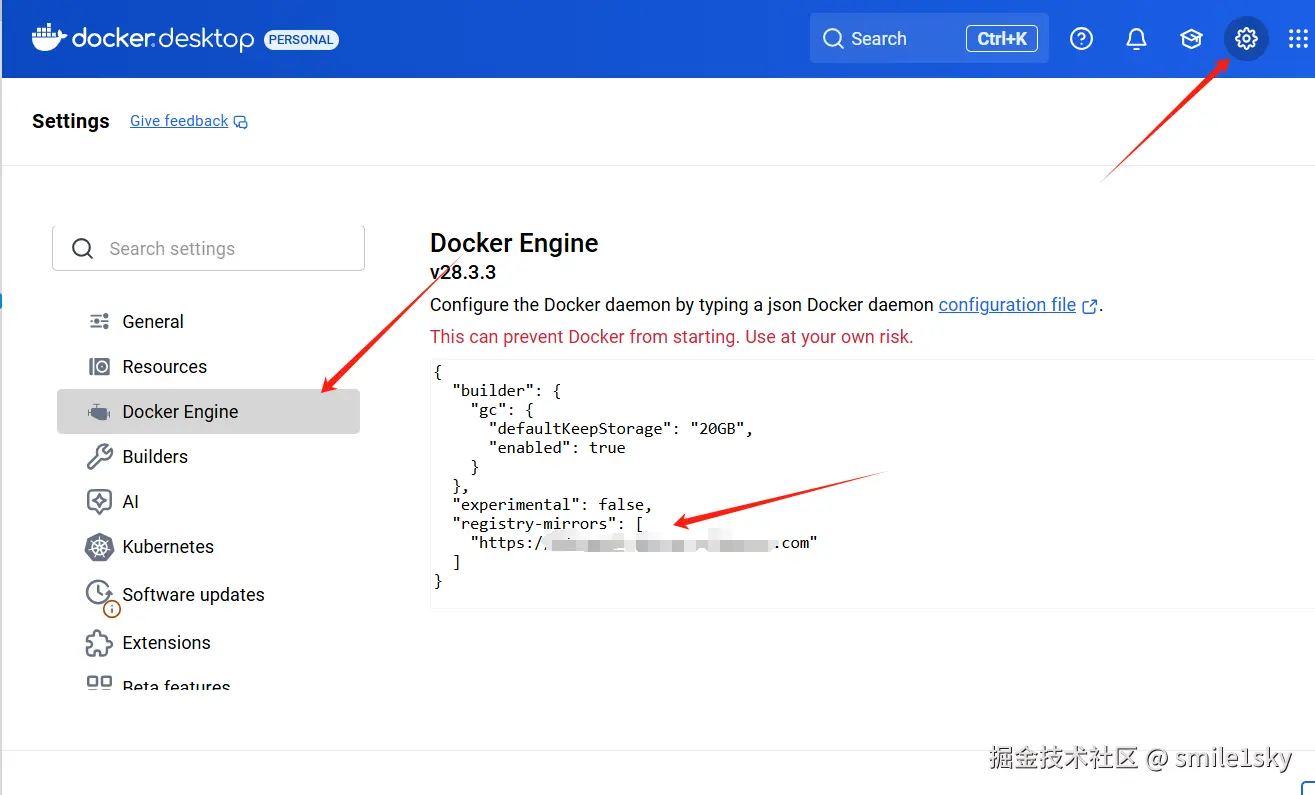This screenshot has height=795, width=1315.
Task: Open the apps grid icon
Action: pos(1298,39)
